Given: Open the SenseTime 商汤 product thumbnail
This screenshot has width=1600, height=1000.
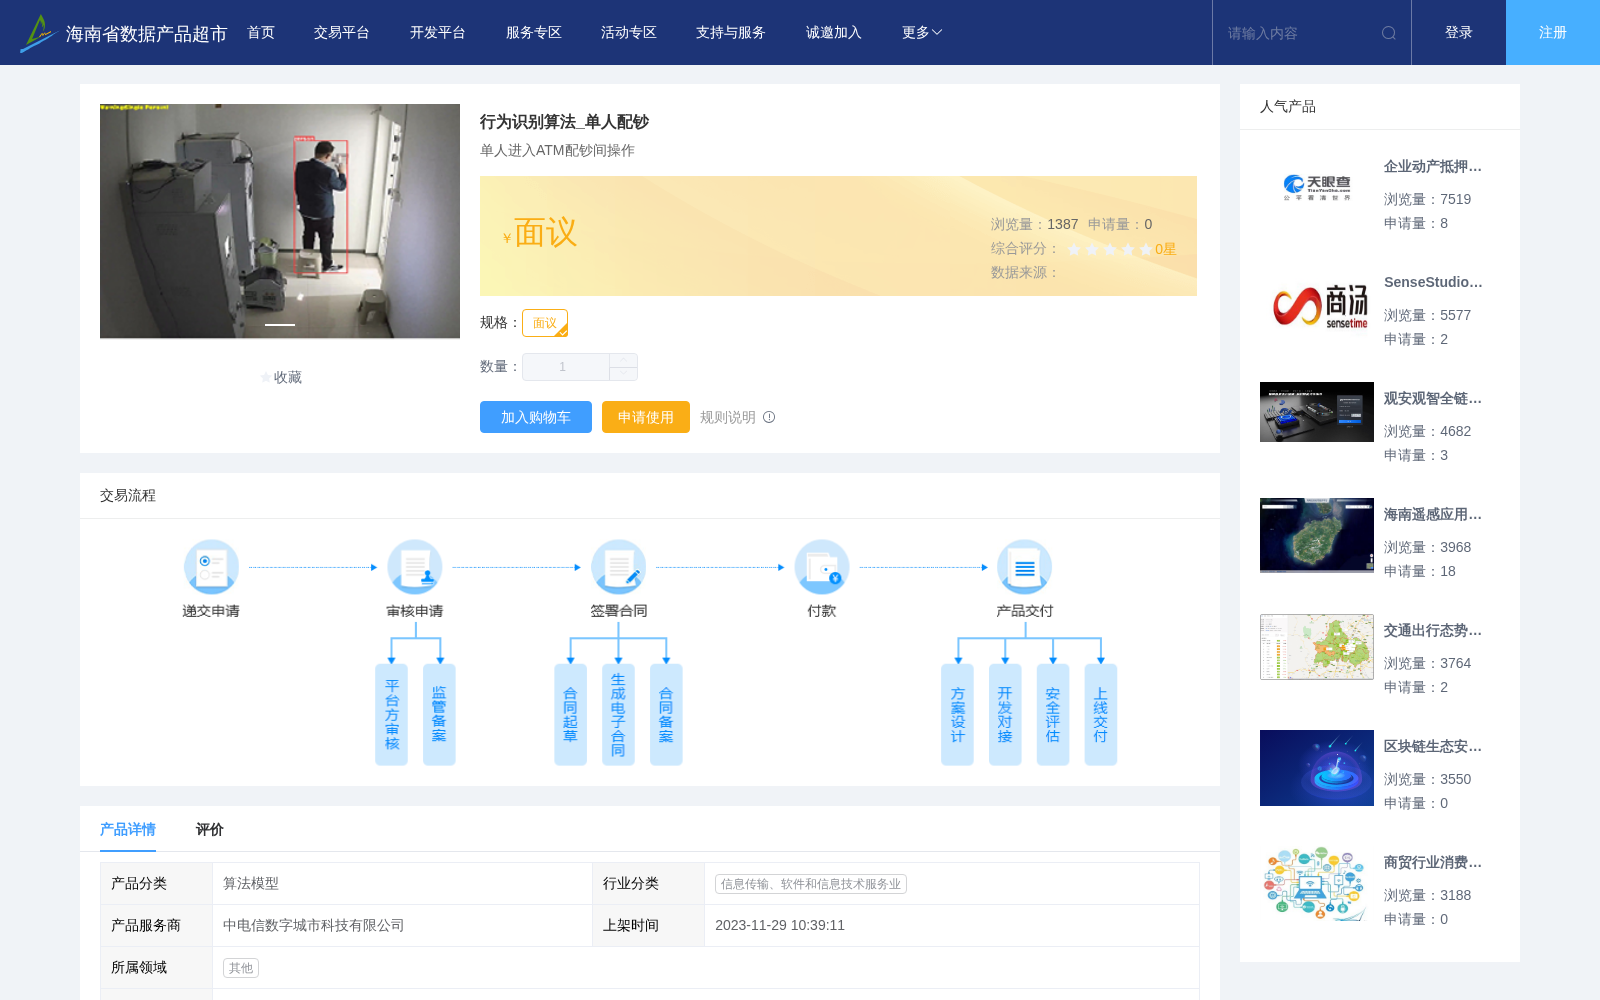Looking at the screenshot, I should (x=1317, y=304).
